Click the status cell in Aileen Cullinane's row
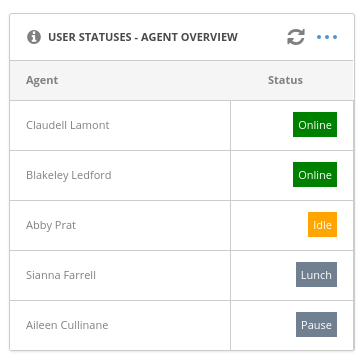The height and width of the screenshot is (364, 363). 292,325
